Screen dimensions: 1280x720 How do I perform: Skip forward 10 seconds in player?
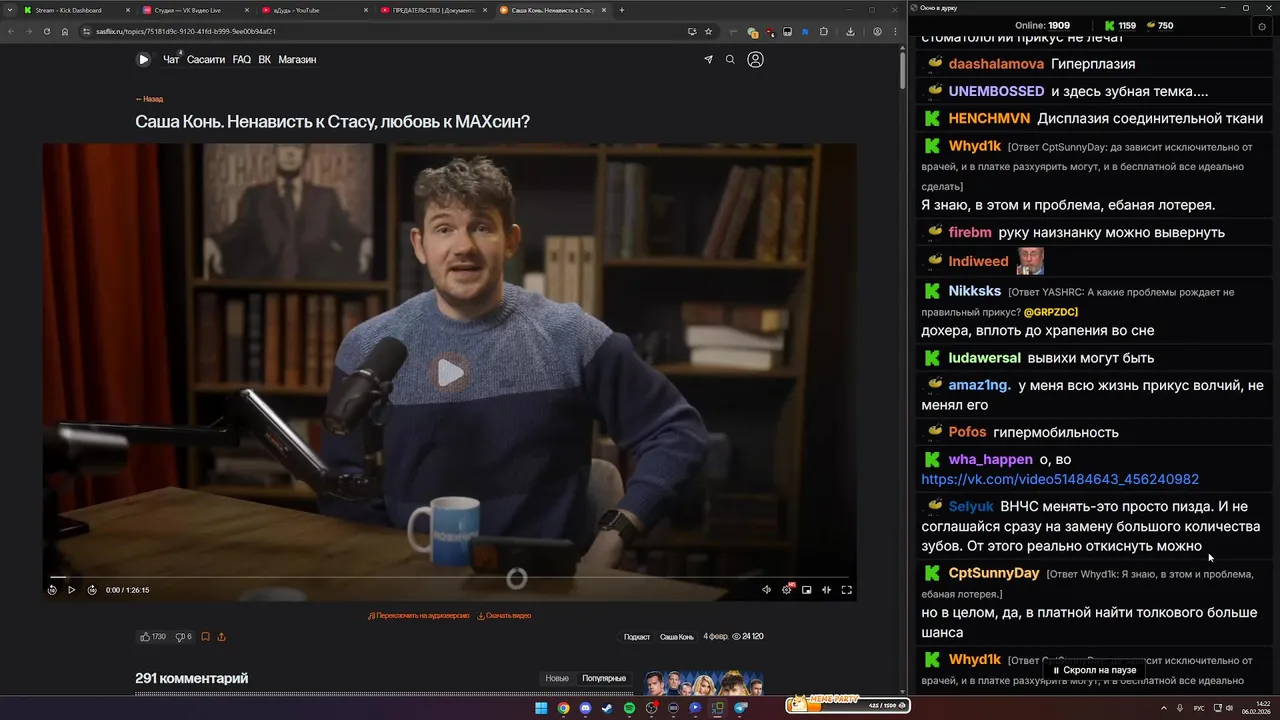pos(92,590)
